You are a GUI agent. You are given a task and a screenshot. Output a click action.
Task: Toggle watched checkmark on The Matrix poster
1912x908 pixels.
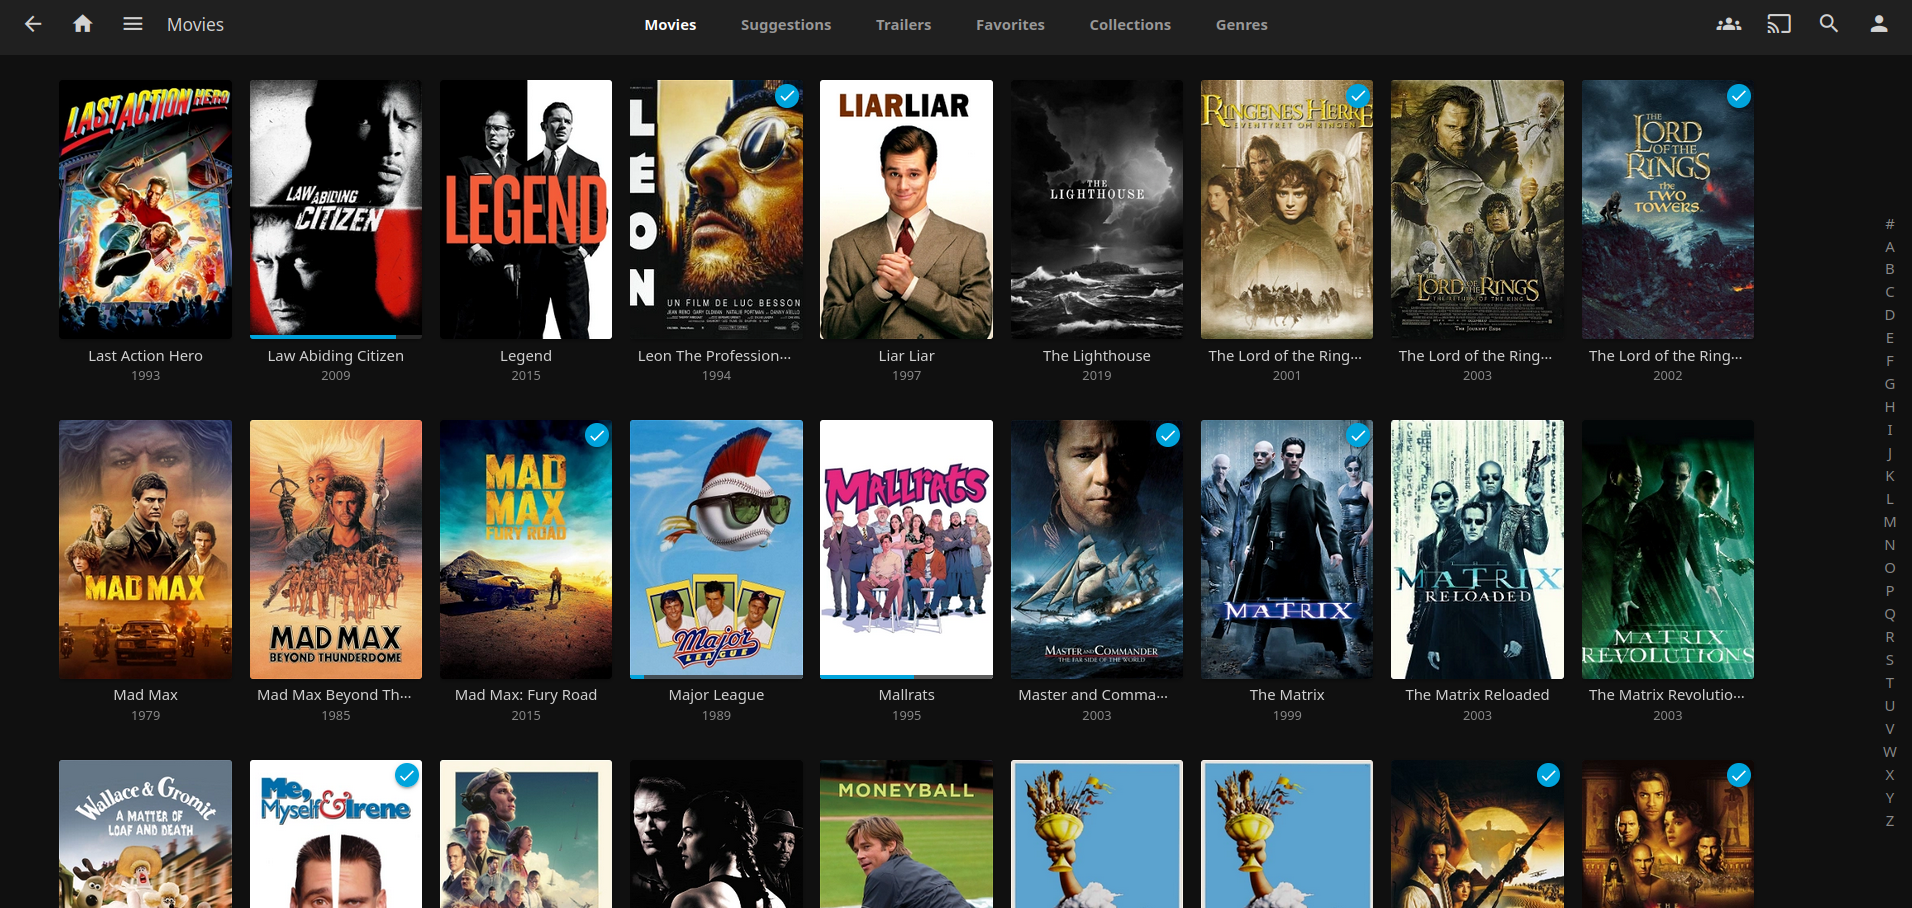pos(1358,435)
